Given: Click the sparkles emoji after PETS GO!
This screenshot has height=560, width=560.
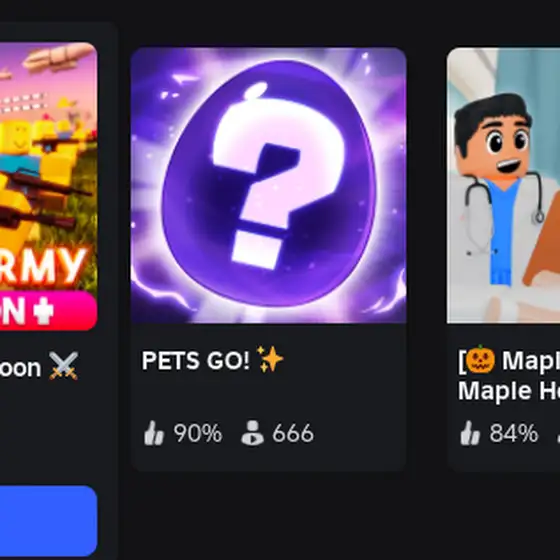Looking at the screenshot, I should click(x=270, y=359).
